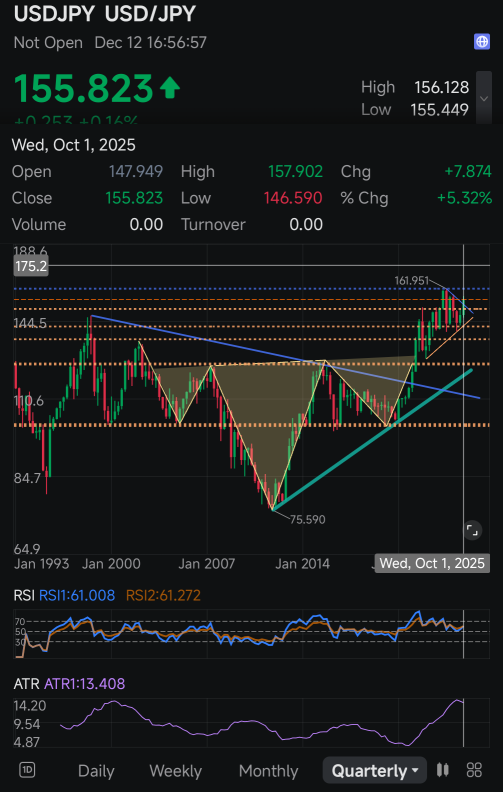Tap the 75.590 low price marker
The image size is (503, 792).
[308, 519]
